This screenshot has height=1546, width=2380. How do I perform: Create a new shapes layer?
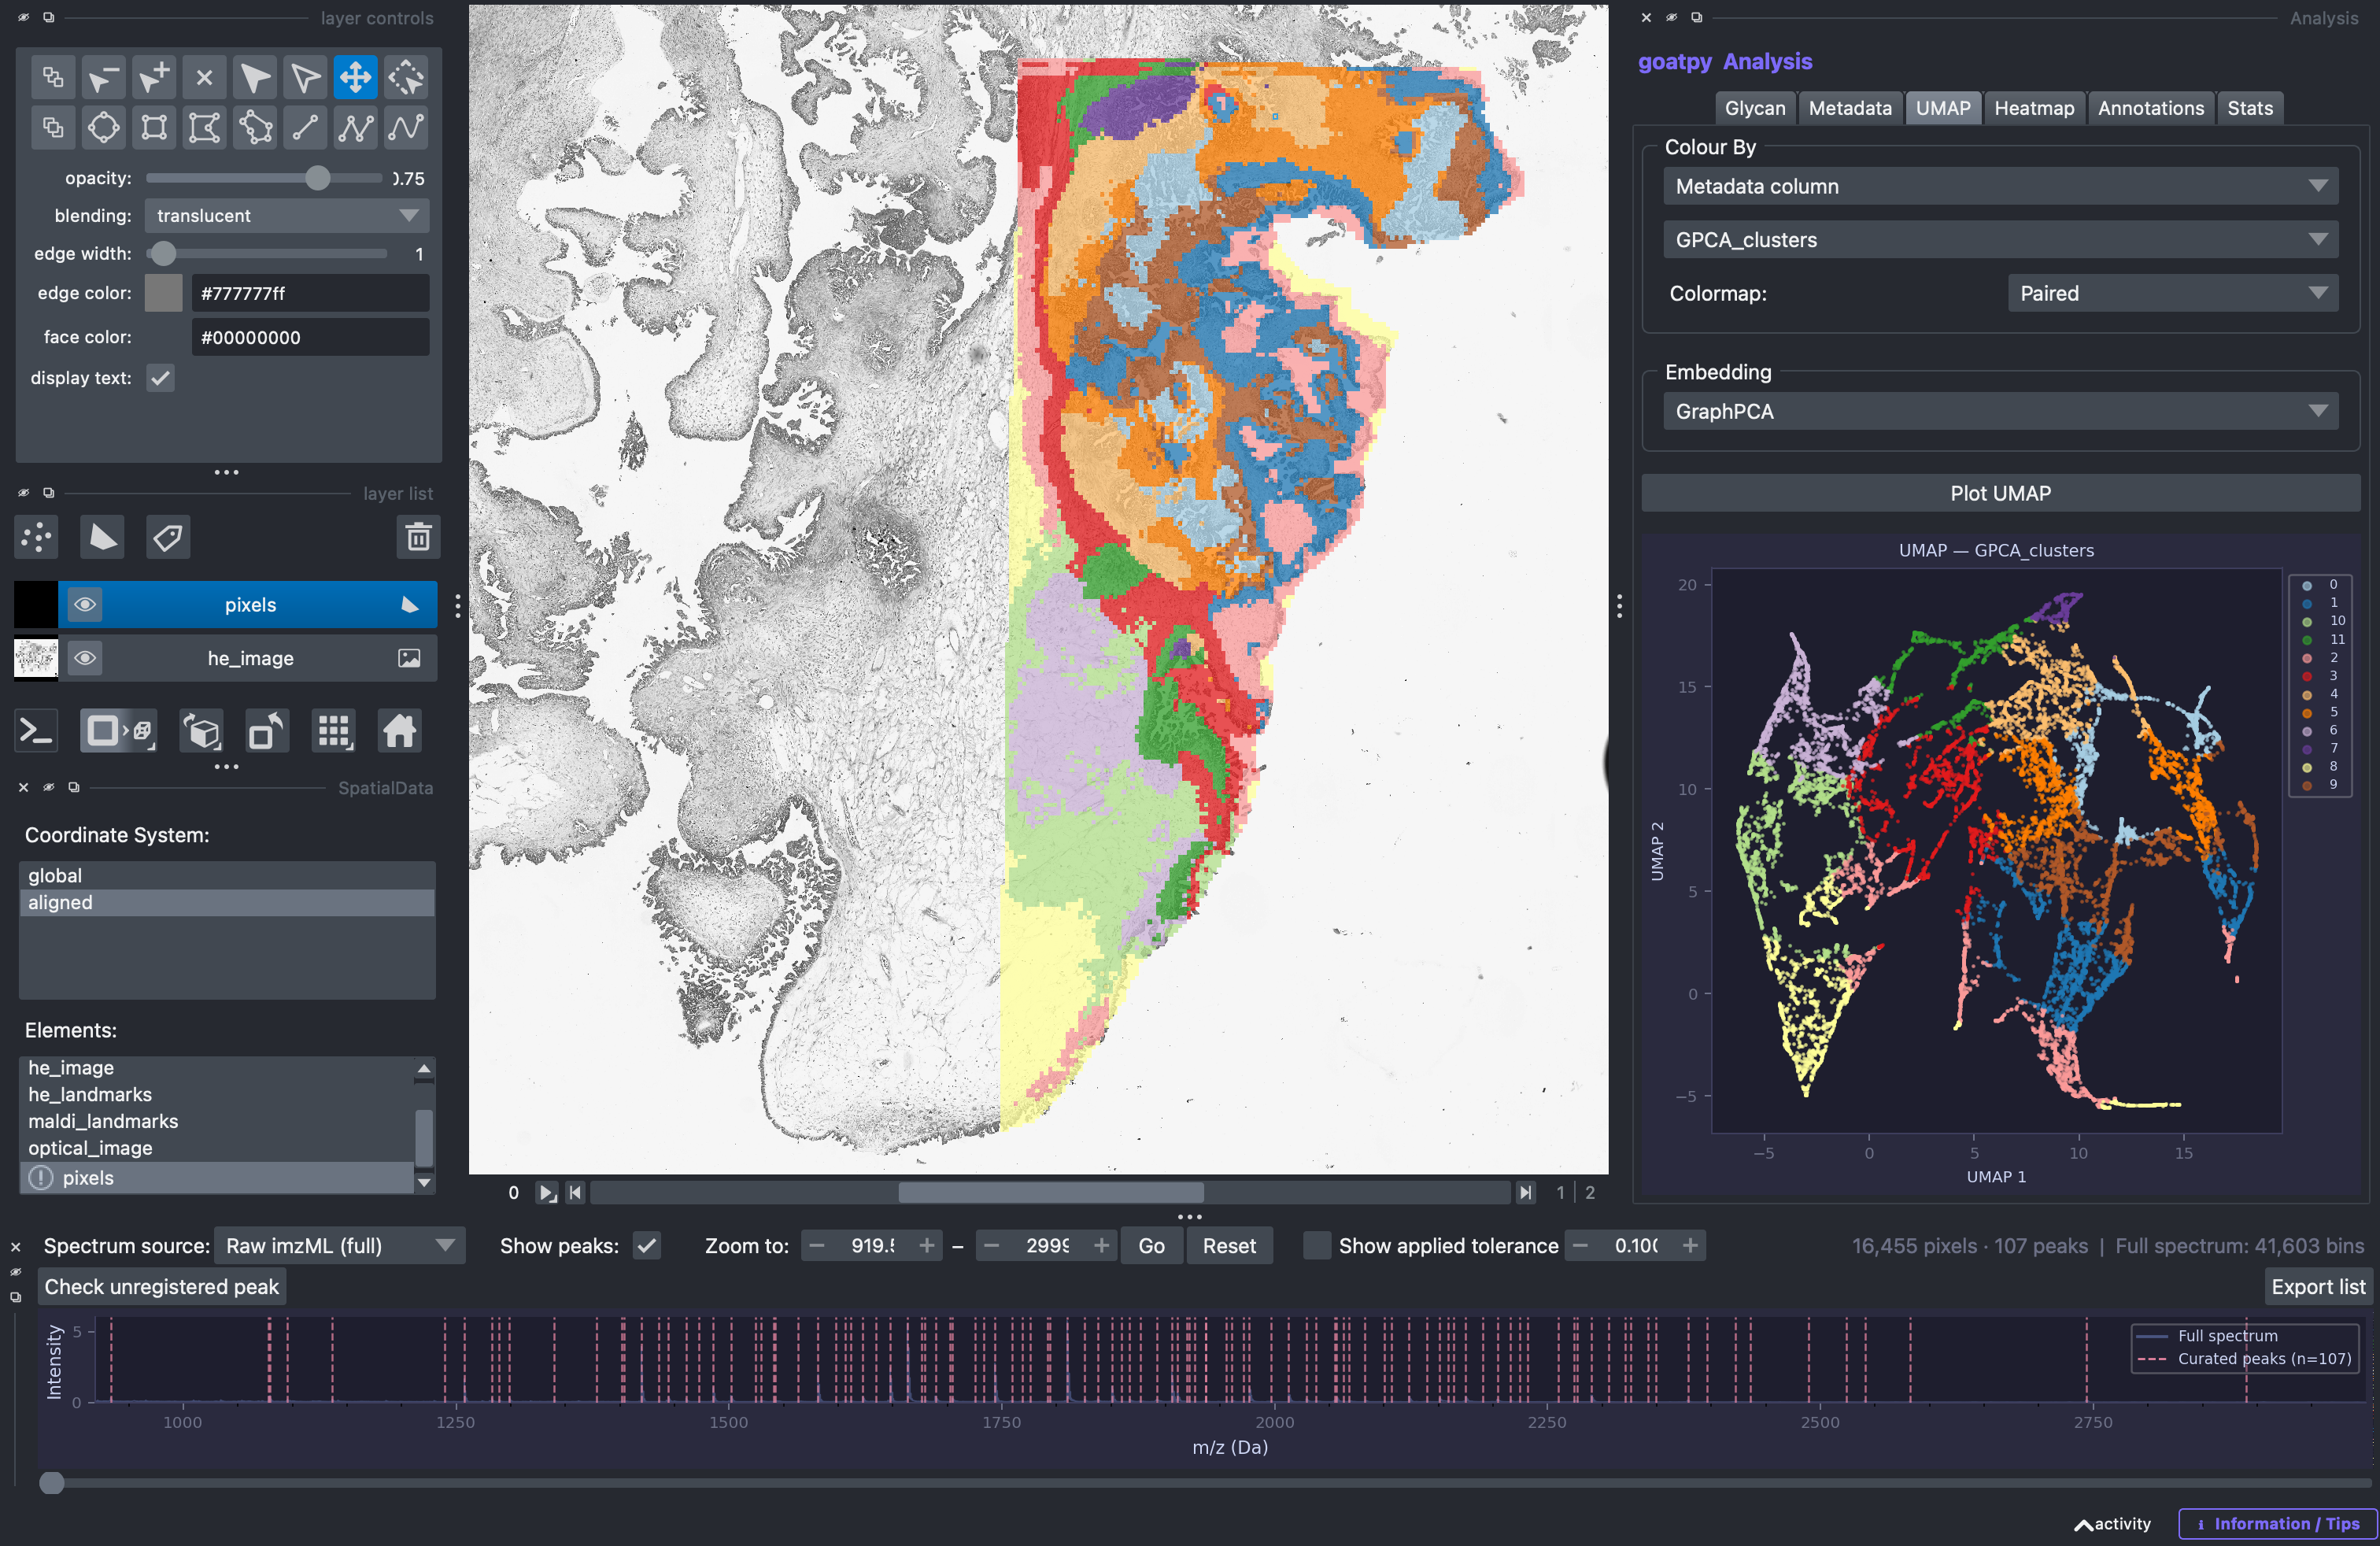tap(102, 537)
